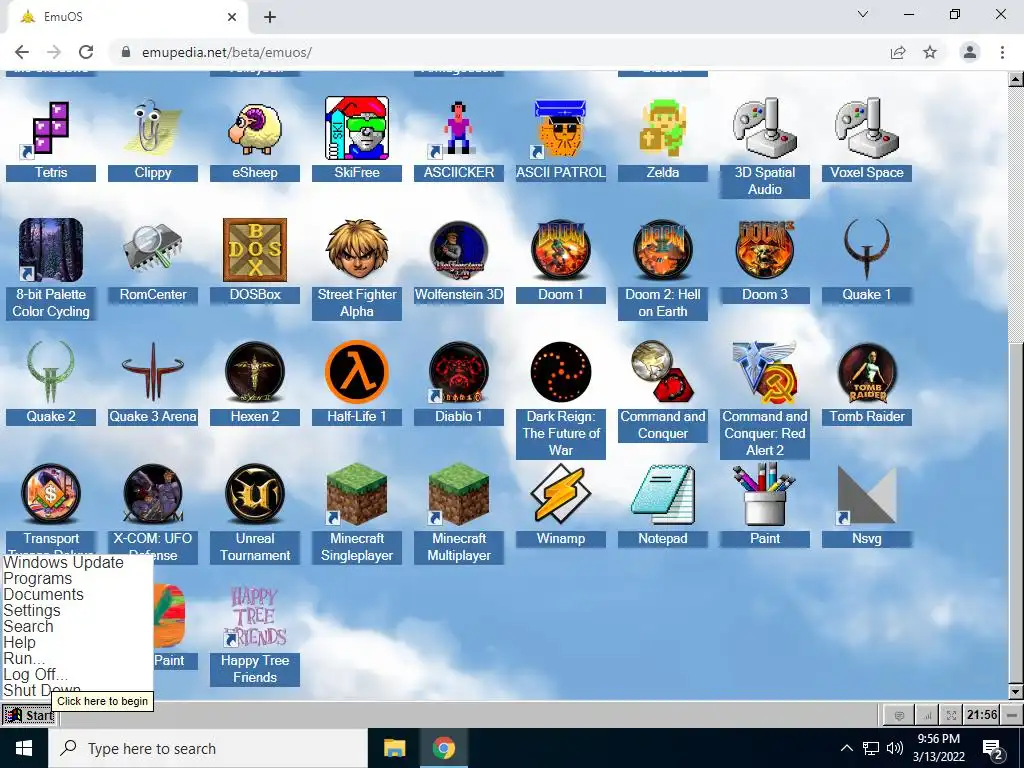Image resolution: width=1024 pixels, height=768 pixels.
Task: Open Quake 3 Arena icon
Action: point(153,372)
